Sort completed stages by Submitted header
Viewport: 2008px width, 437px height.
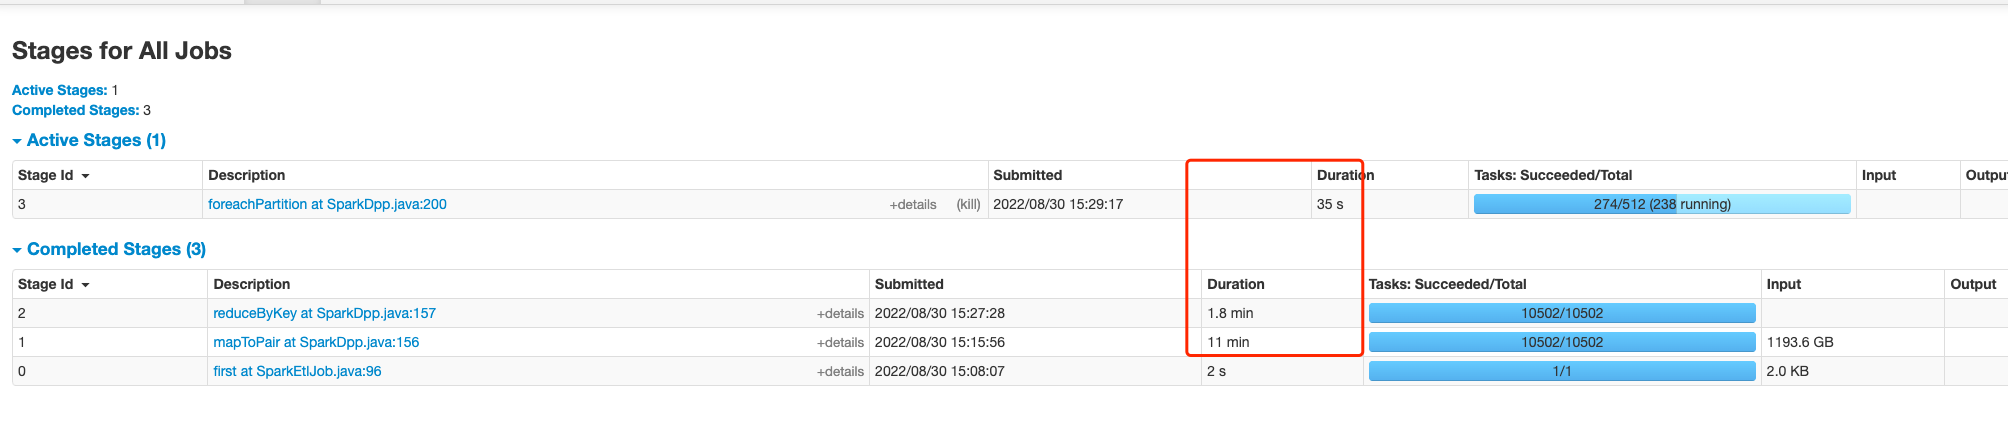coord(909,284)
